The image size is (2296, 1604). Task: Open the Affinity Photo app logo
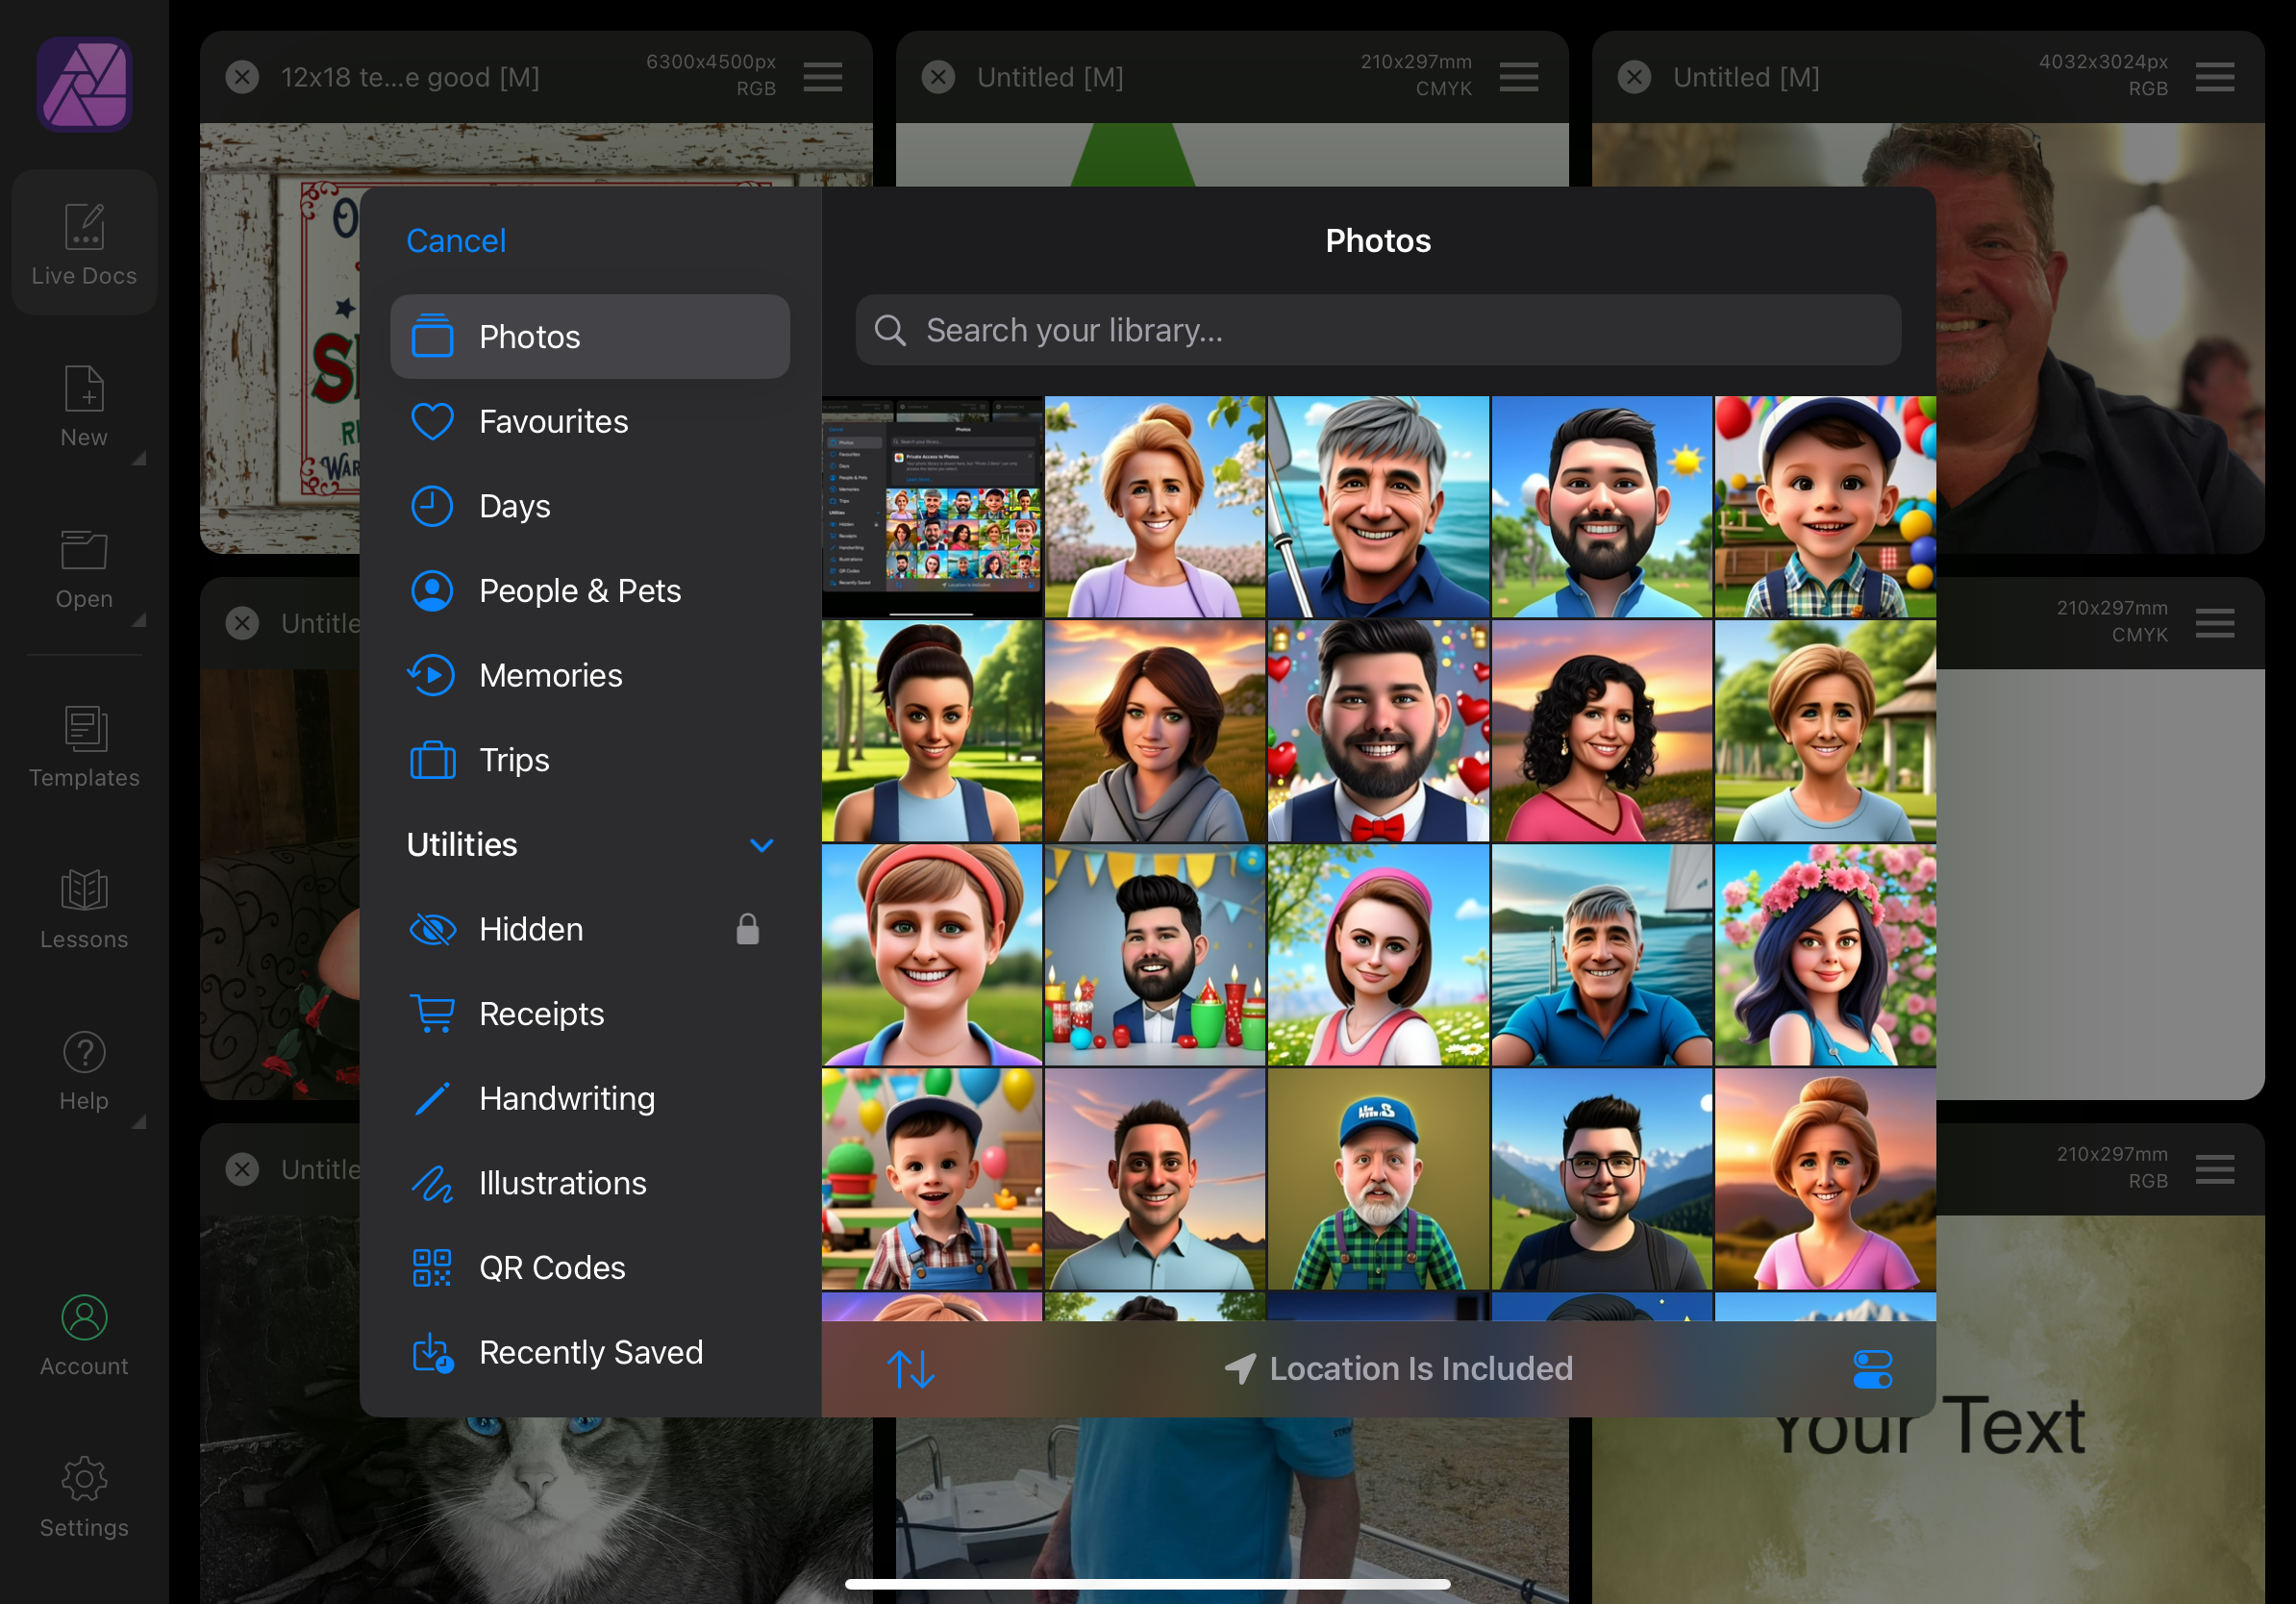[x=84, y=85]
